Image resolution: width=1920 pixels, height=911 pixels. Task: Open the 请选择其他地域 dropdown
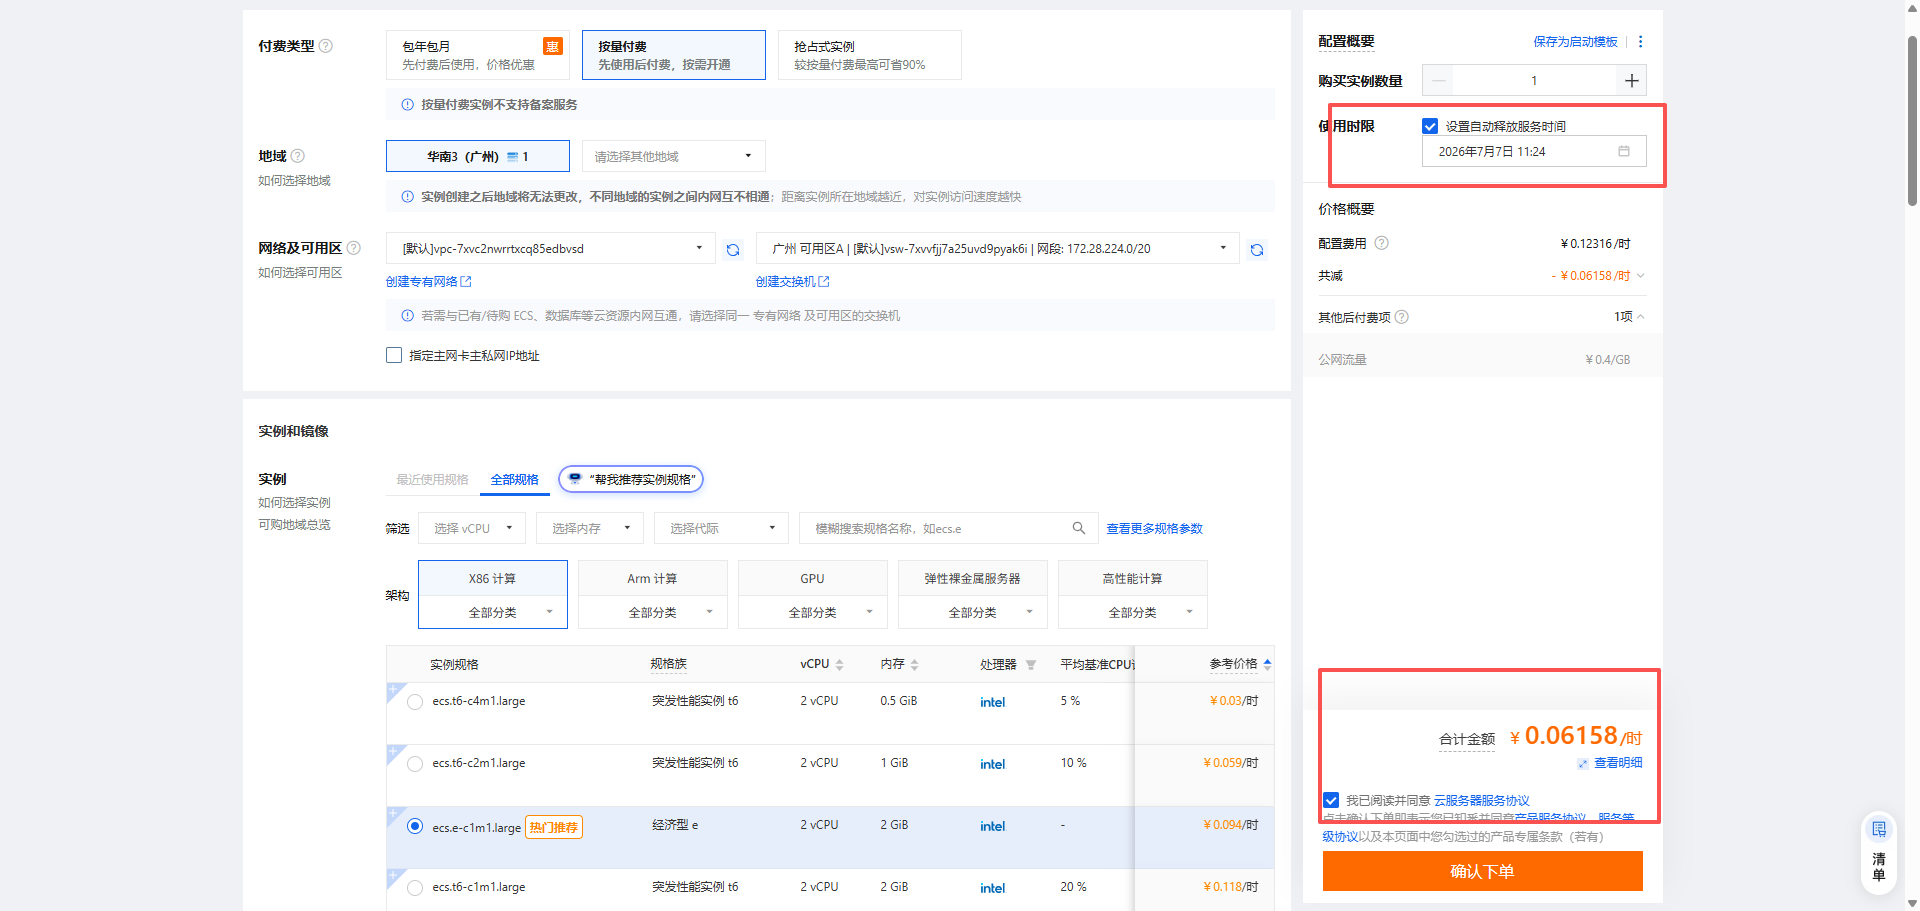coord(673,156)
